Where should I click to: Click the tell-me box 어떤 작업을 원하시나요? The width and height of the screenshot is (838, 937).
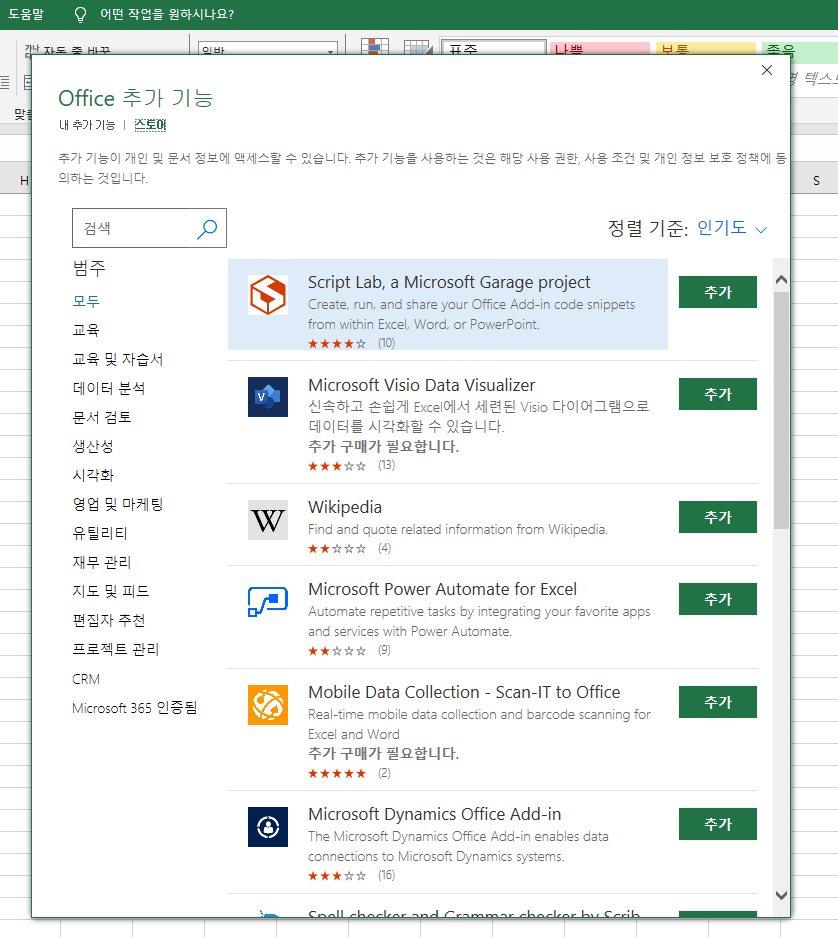167,14
